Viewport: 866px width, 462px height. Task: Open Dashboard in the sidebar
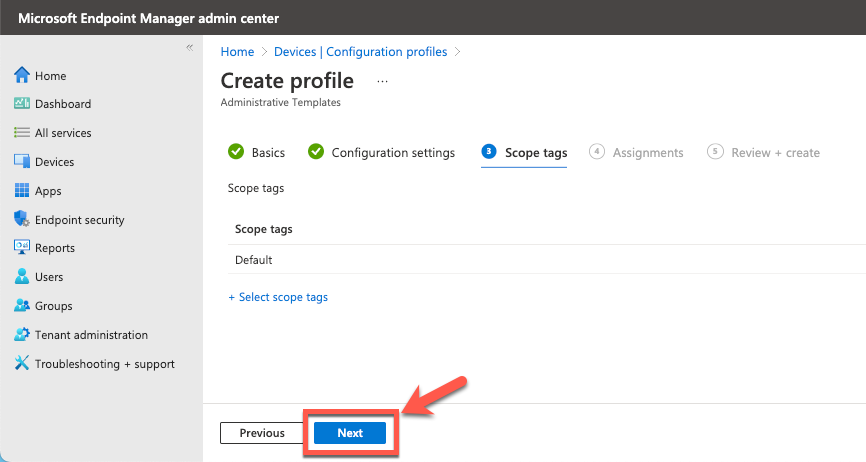pyautogui.click(x=63, y=104)
